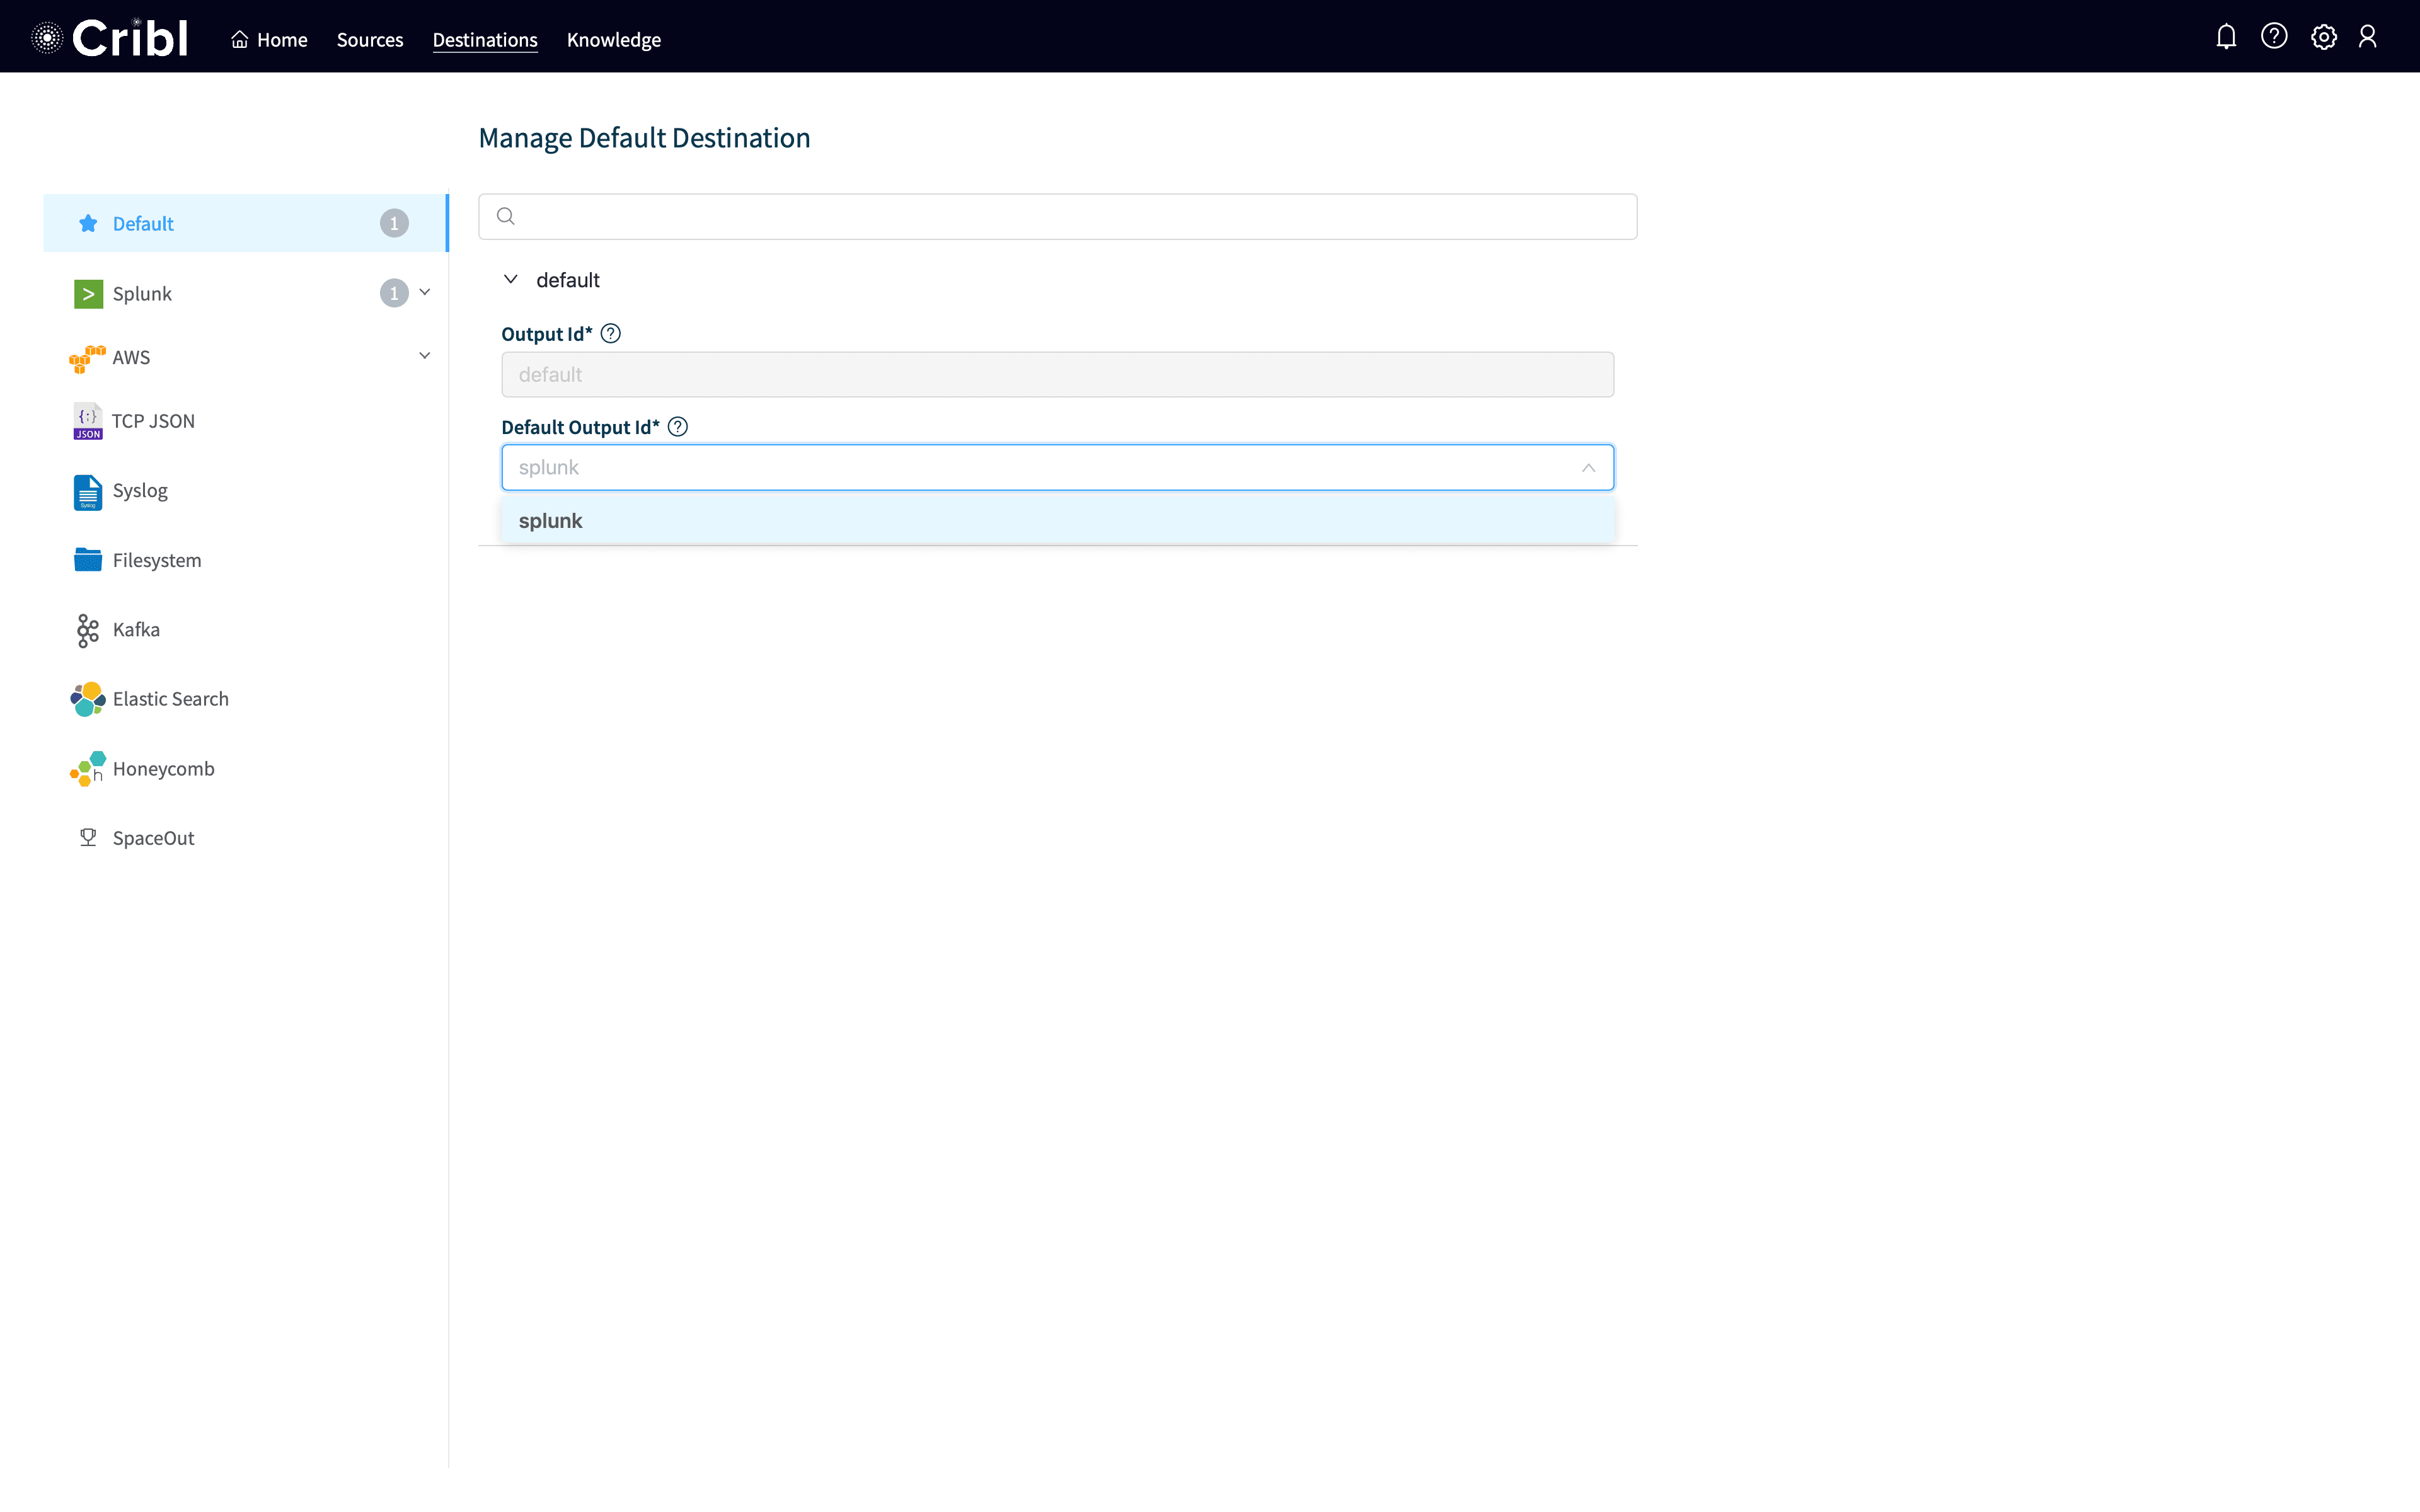Open the user profile icon

[x=2367, y=37]
